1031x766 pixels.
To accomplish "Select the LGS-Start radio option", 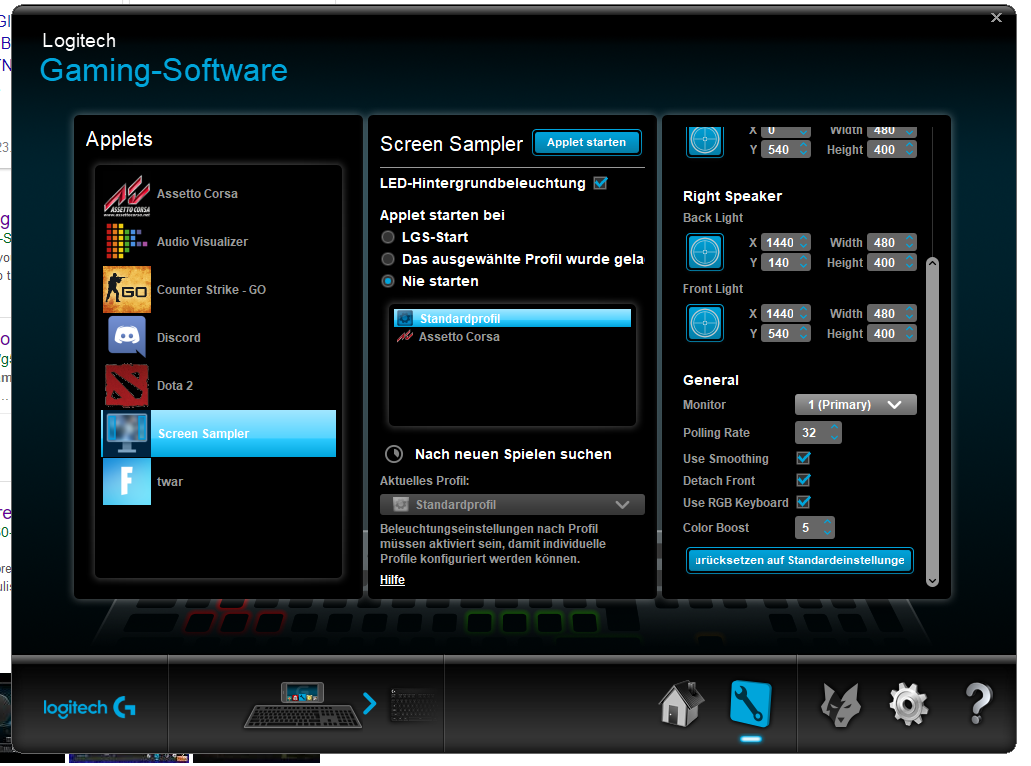I will point(388,237).
